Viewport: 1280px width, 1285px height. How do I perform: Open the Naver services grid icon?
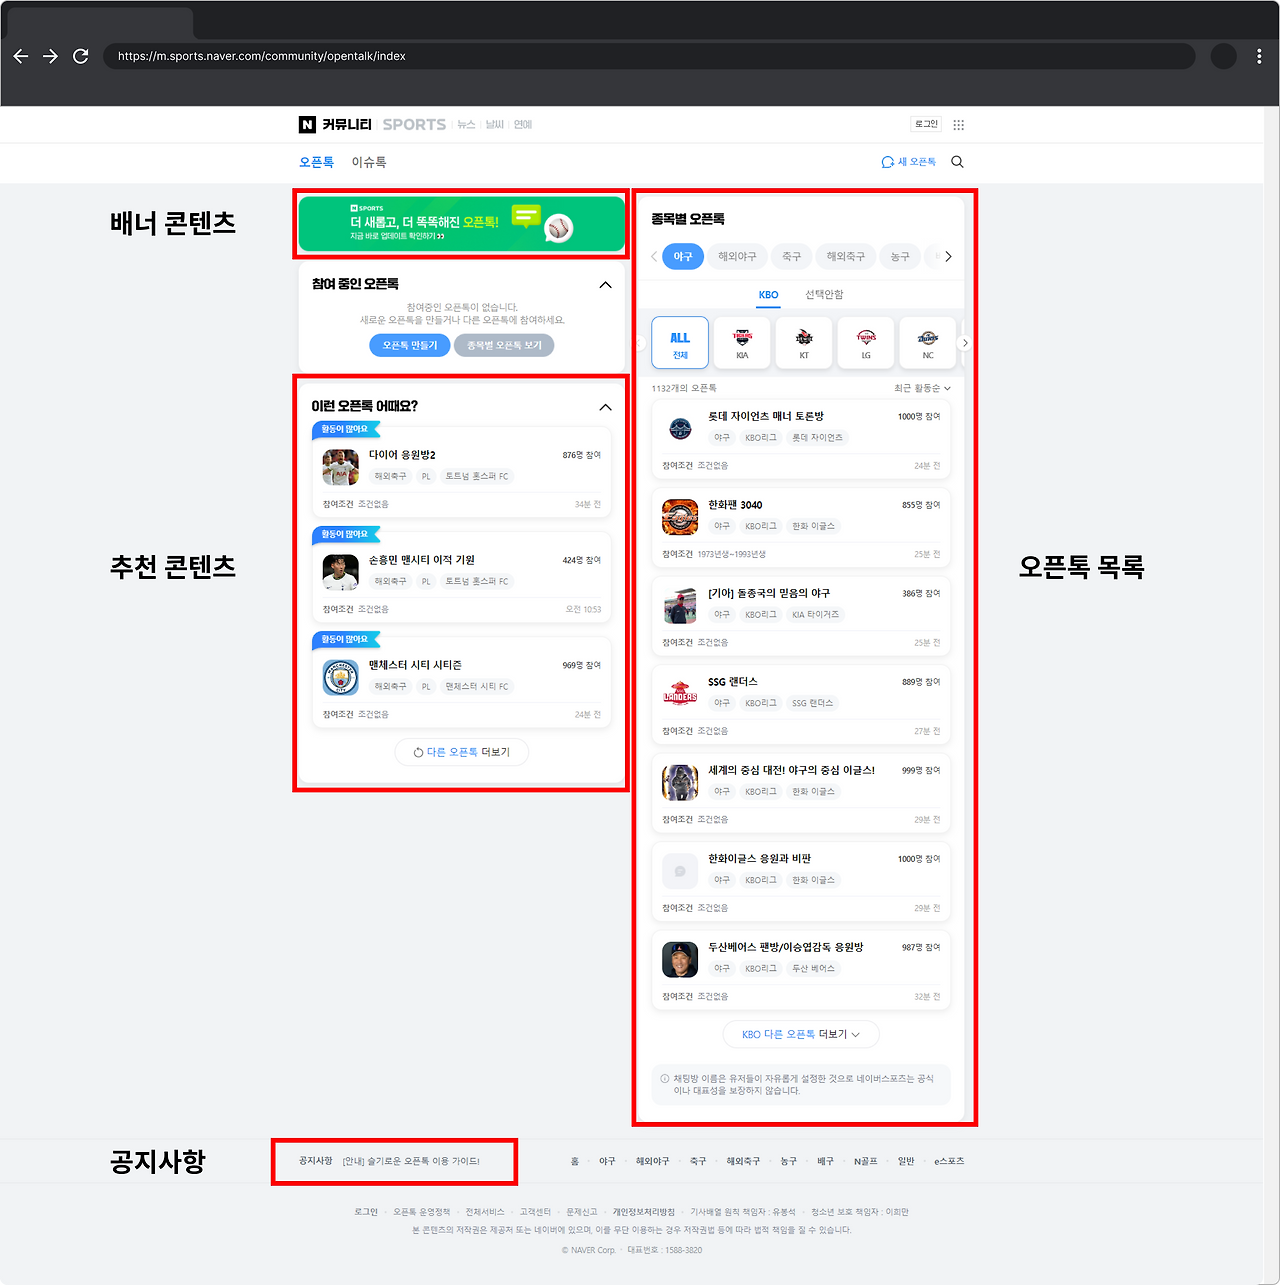(x=959, y=125)
